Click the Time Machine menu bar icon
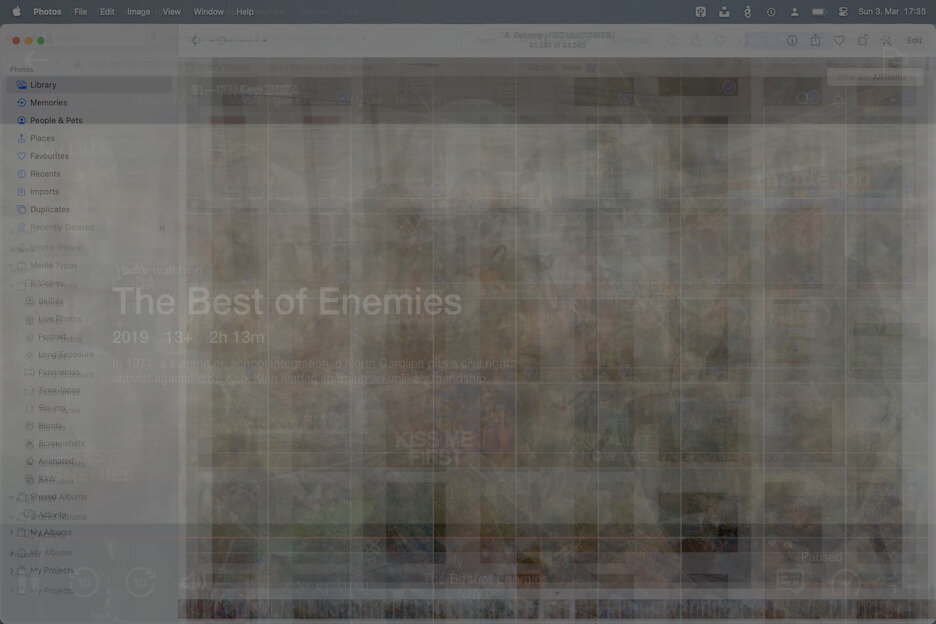The width and height of the screenshot is (936, 624). (771, 11)
